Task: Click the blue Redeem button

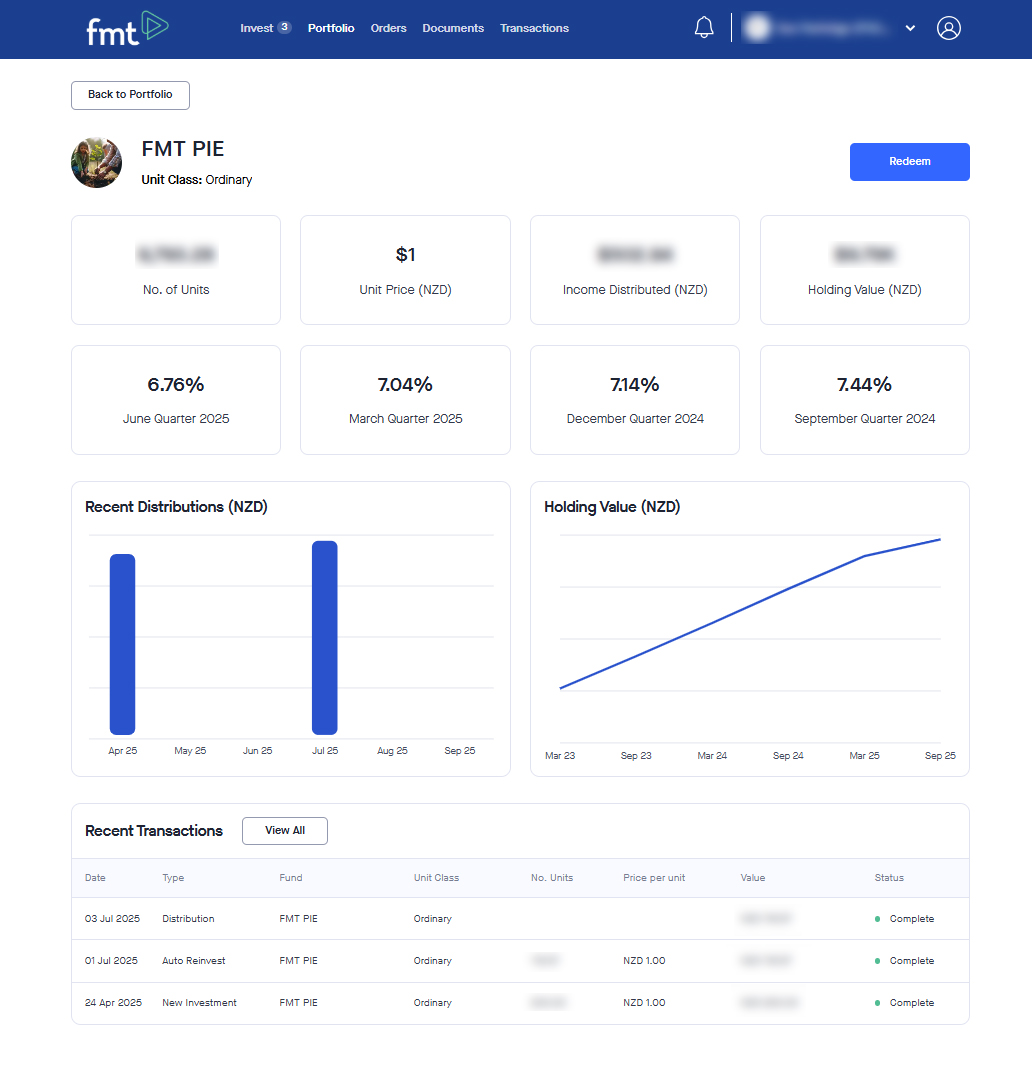Action: [909, 162]
